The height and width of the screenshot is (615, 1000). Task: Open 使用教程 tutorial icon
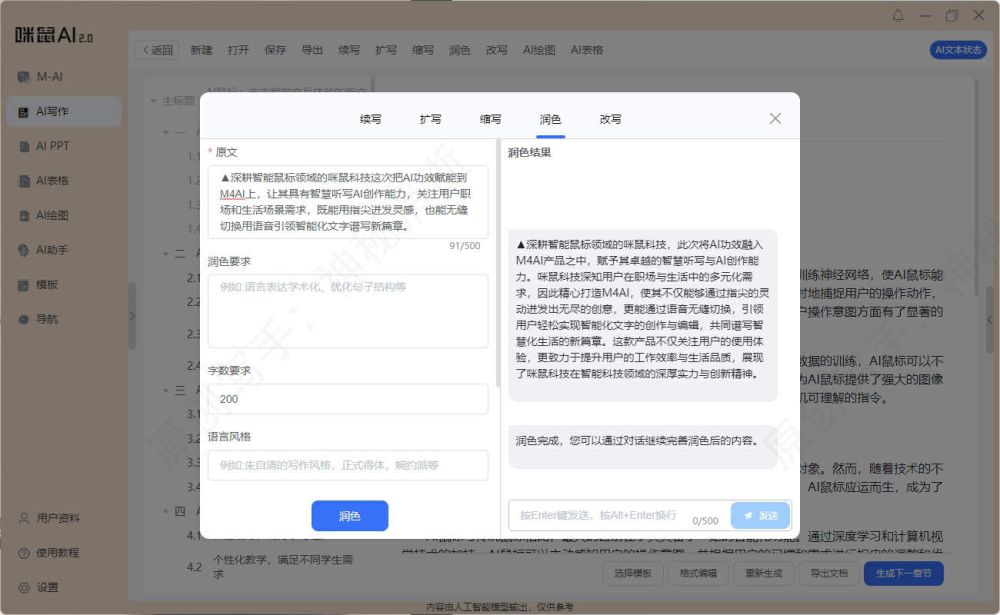(x=24, y=552)
